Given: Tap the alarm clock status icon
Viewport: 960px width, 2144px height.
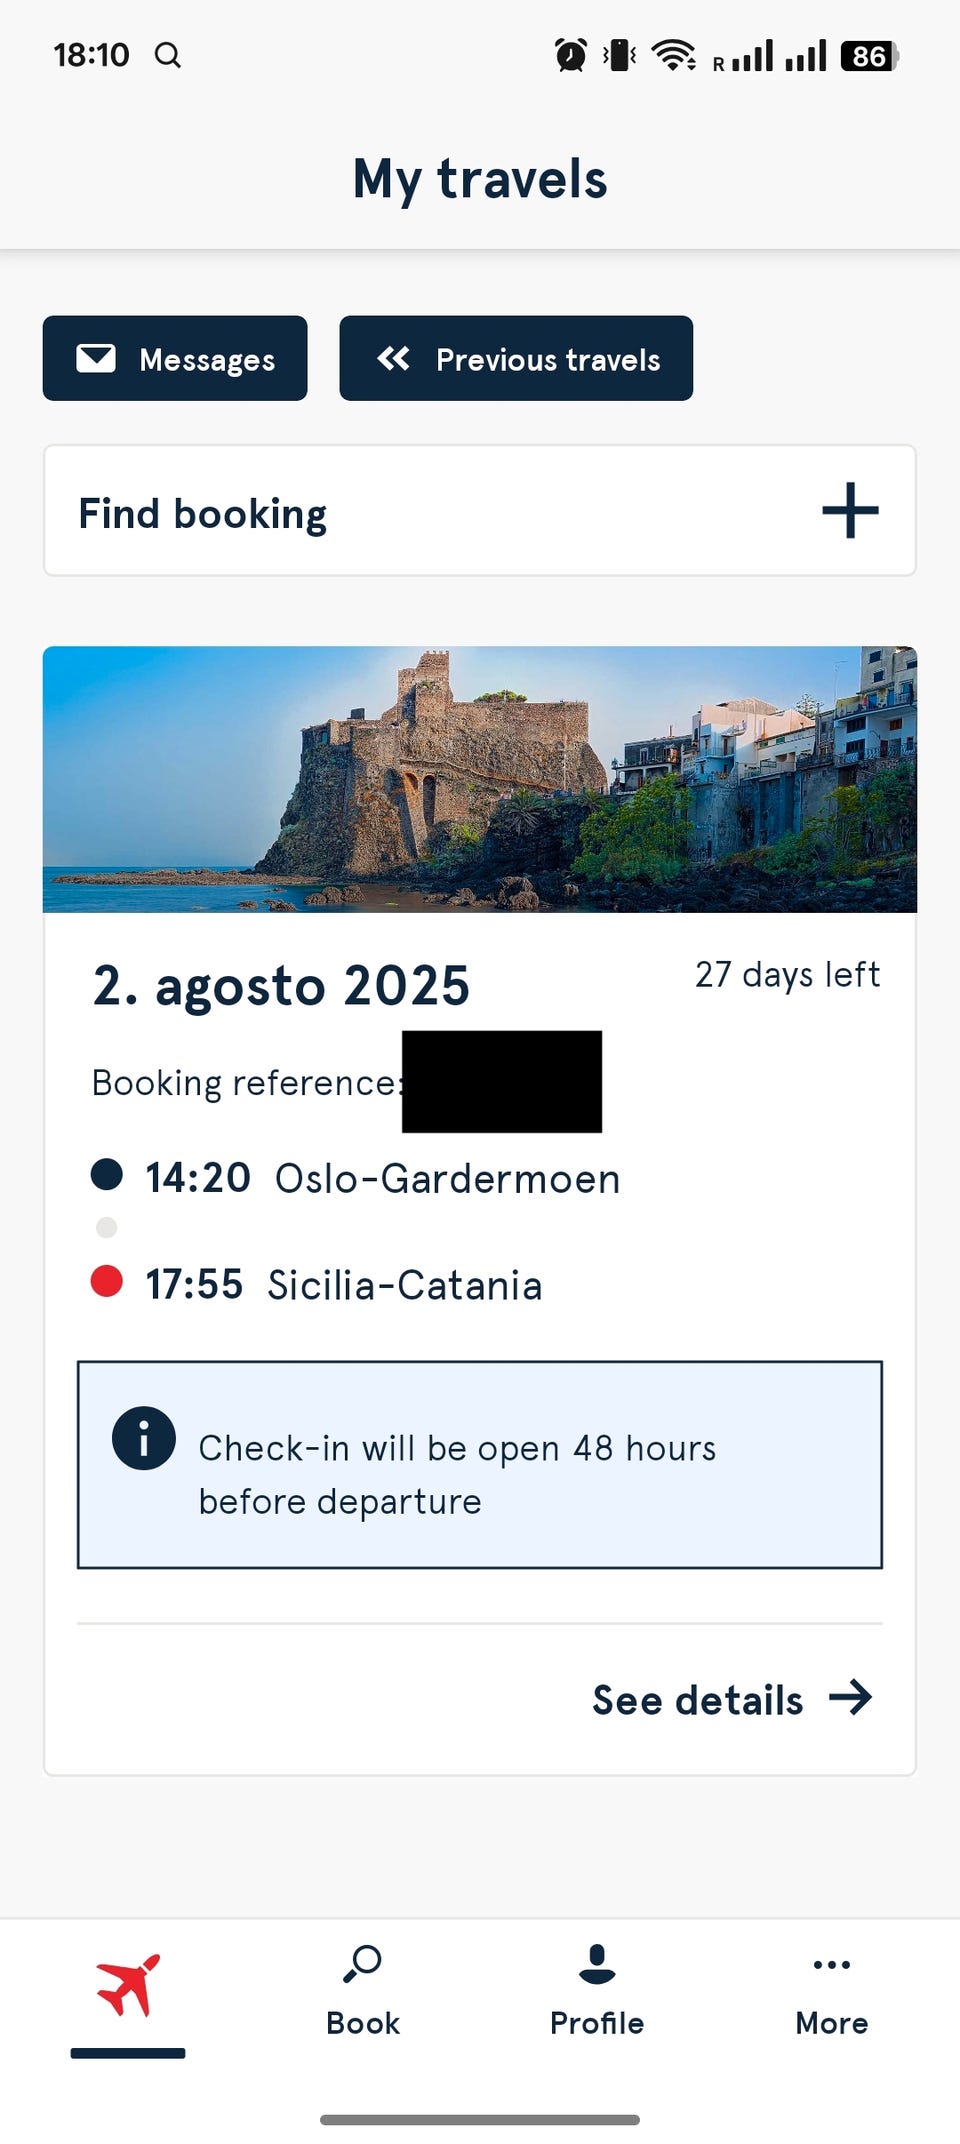Looking at the screenshot, I should [571, 55].
